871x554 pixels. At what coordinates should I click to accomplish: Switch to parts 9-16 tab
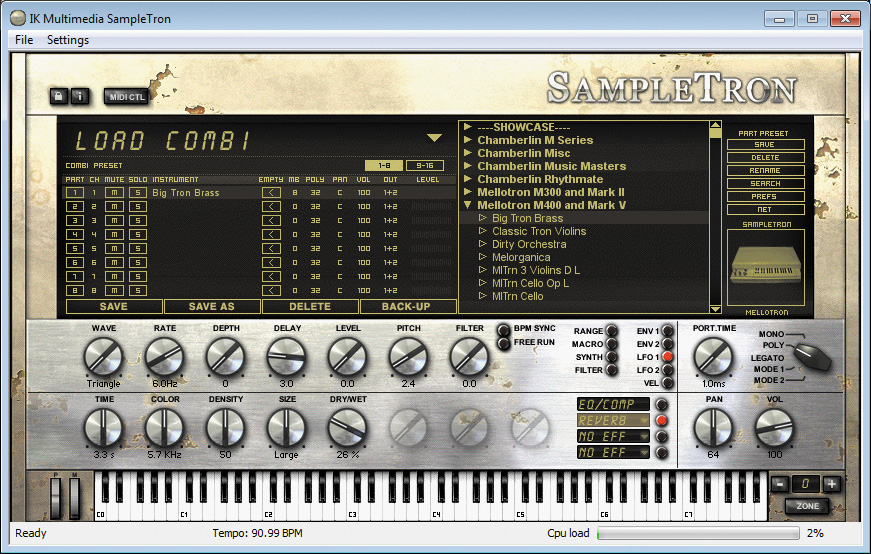coord(425,166)
